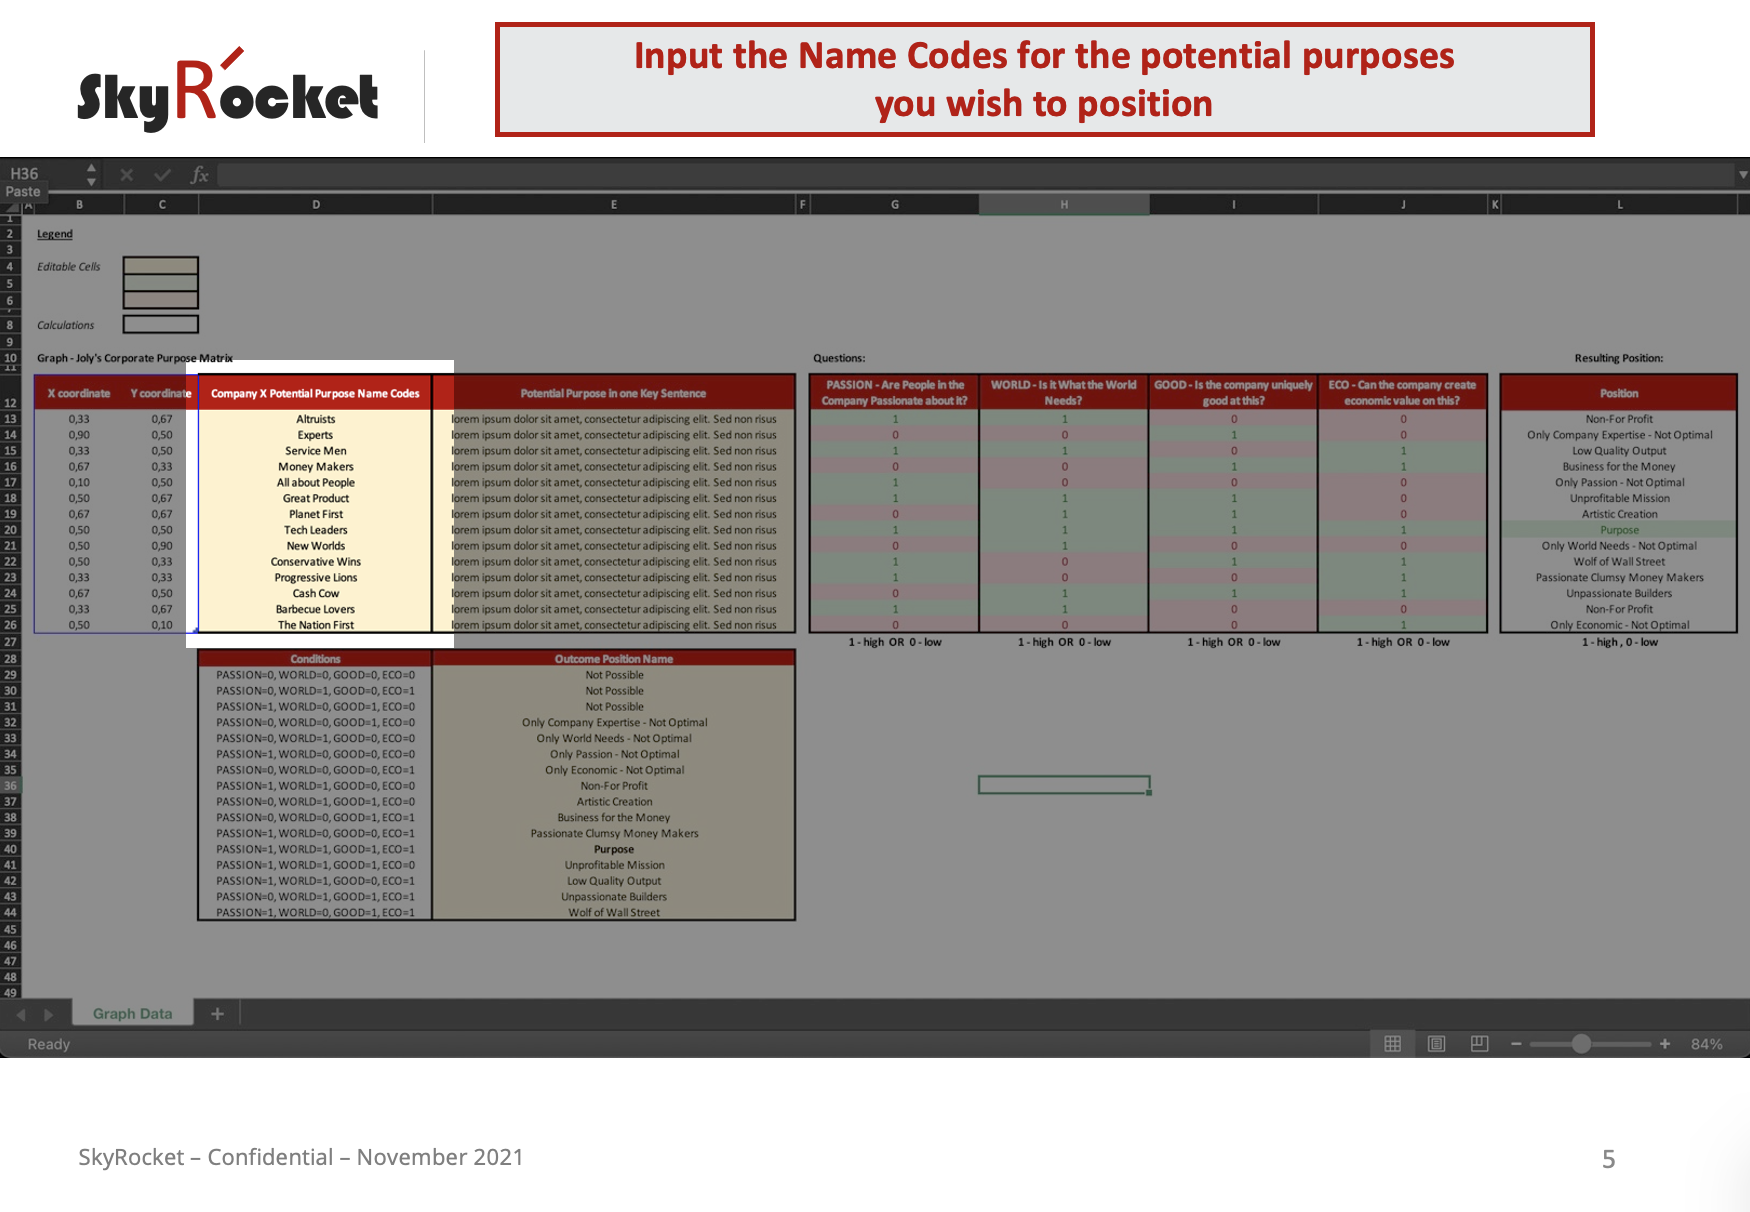Select the green Purpose position cell

(1620, 530)
